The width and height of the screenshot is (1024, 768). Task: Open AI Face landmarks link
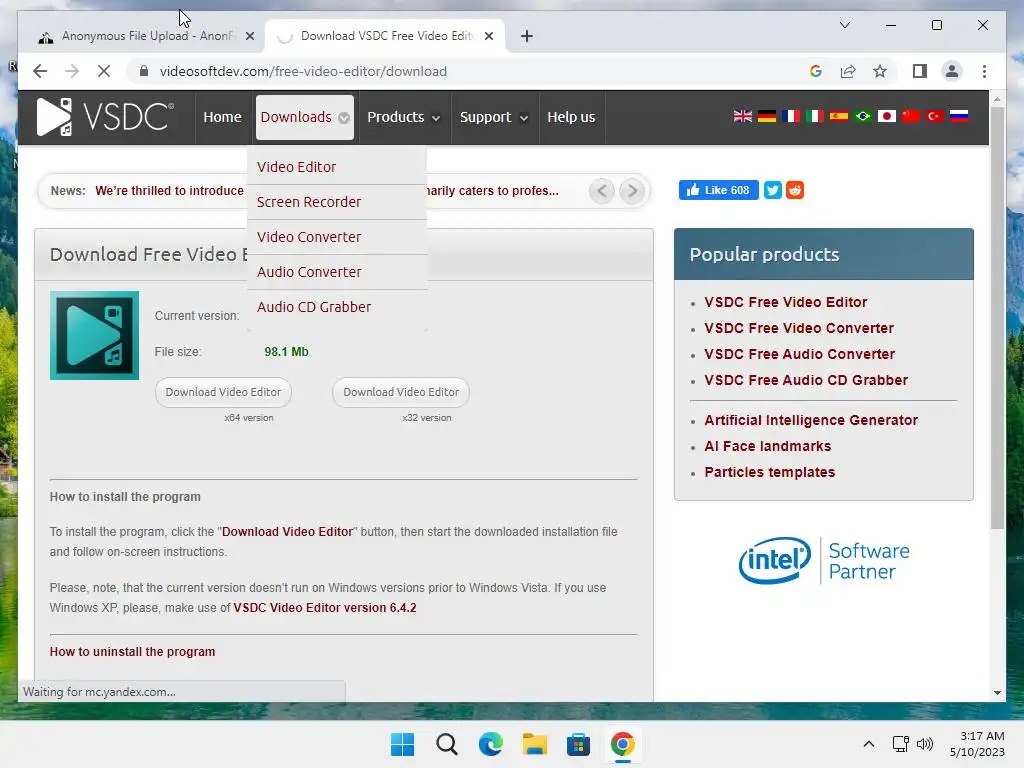(767, 446)
